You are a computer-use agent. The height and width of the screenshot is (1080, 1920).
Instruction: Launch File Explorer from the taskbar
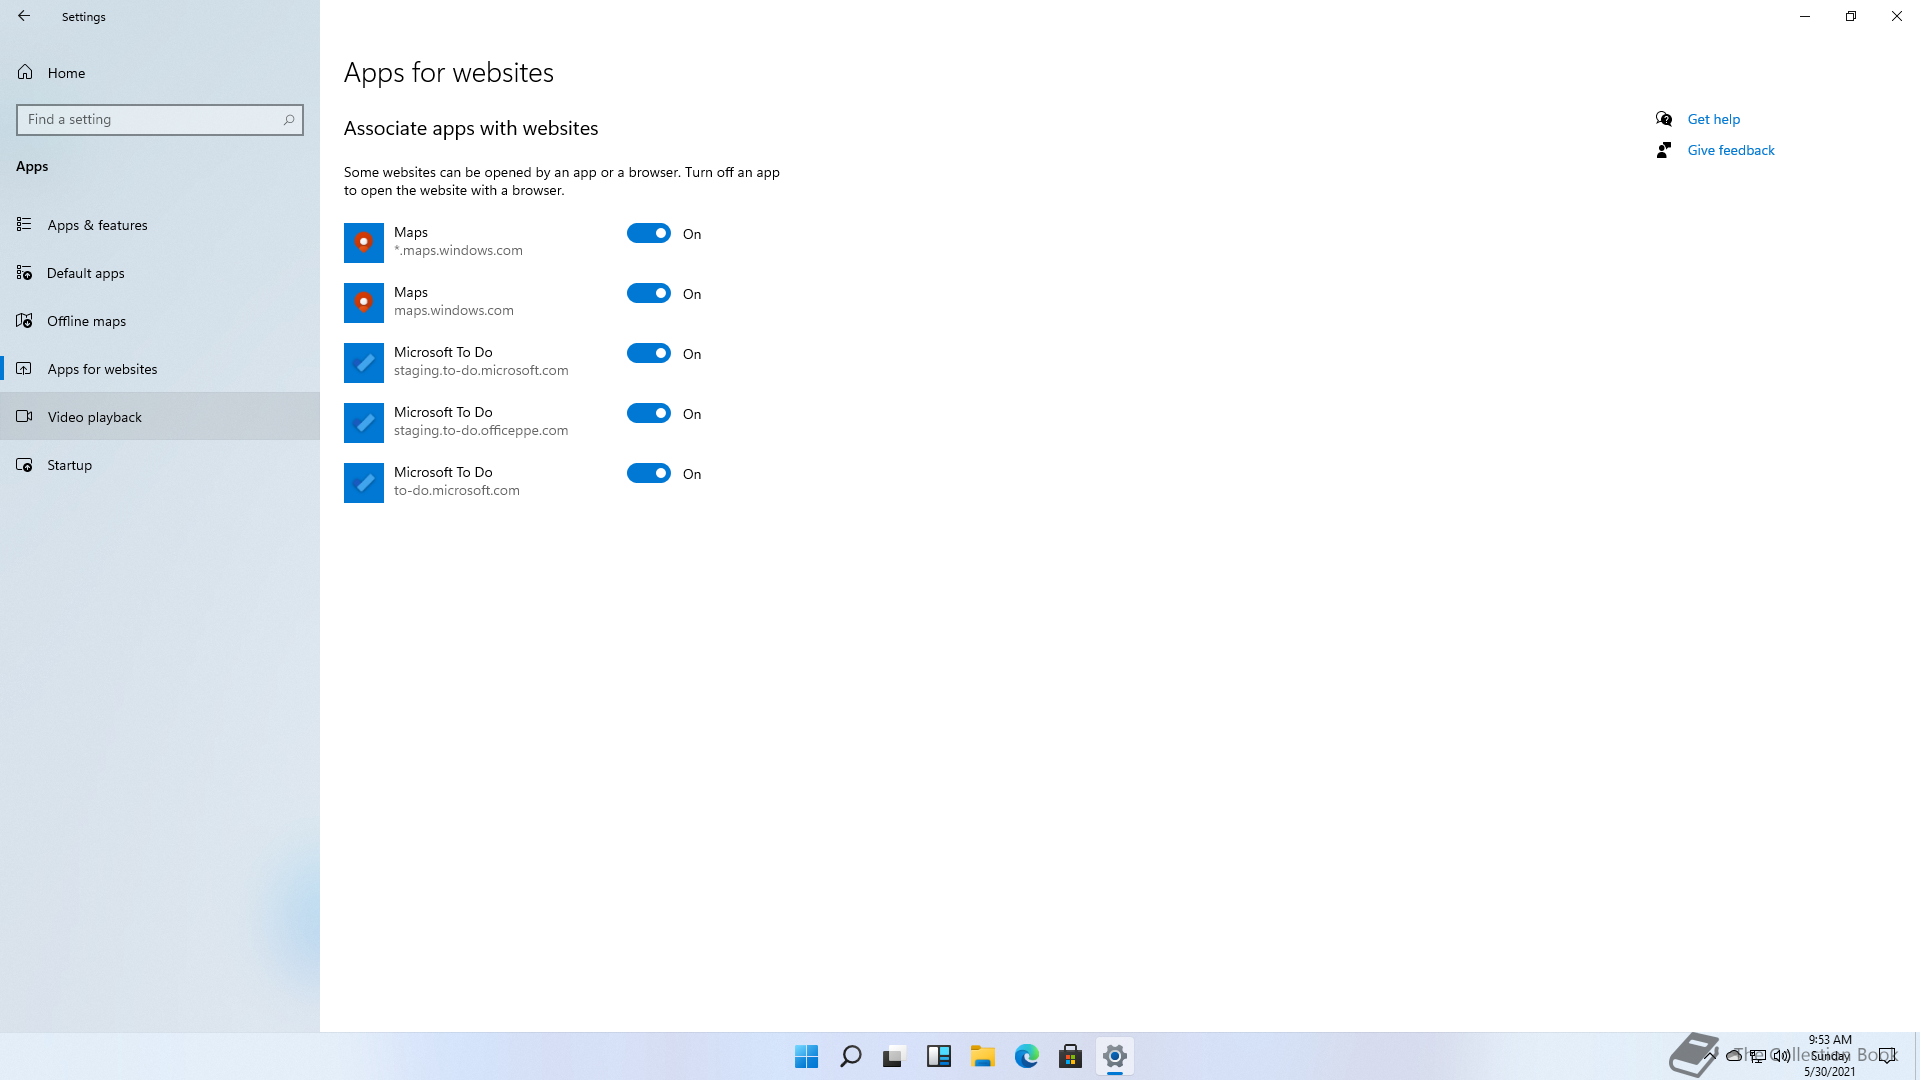click(x=983, y=1056)
